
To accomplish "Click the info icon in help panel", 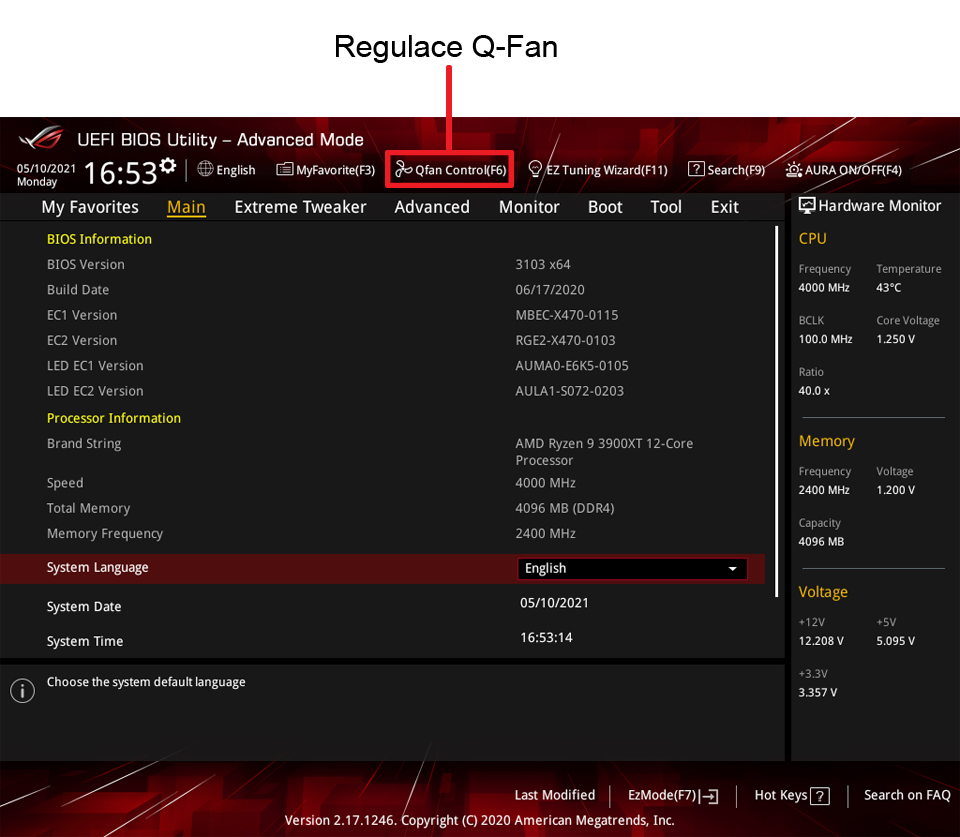I will (22, 690).
